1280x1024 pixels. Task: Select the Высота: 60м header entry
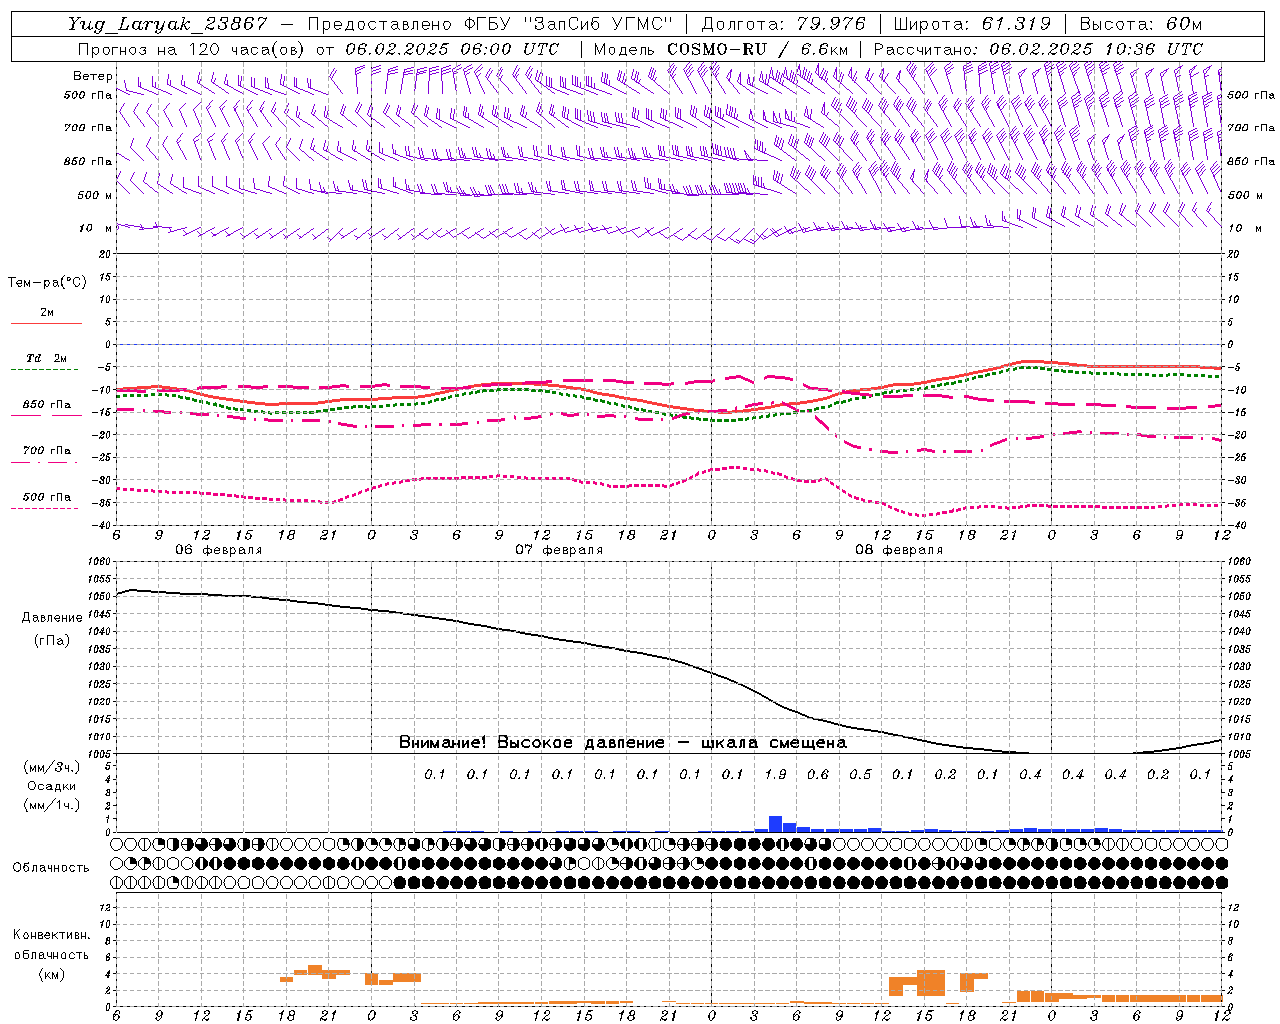pos(1139,24)
